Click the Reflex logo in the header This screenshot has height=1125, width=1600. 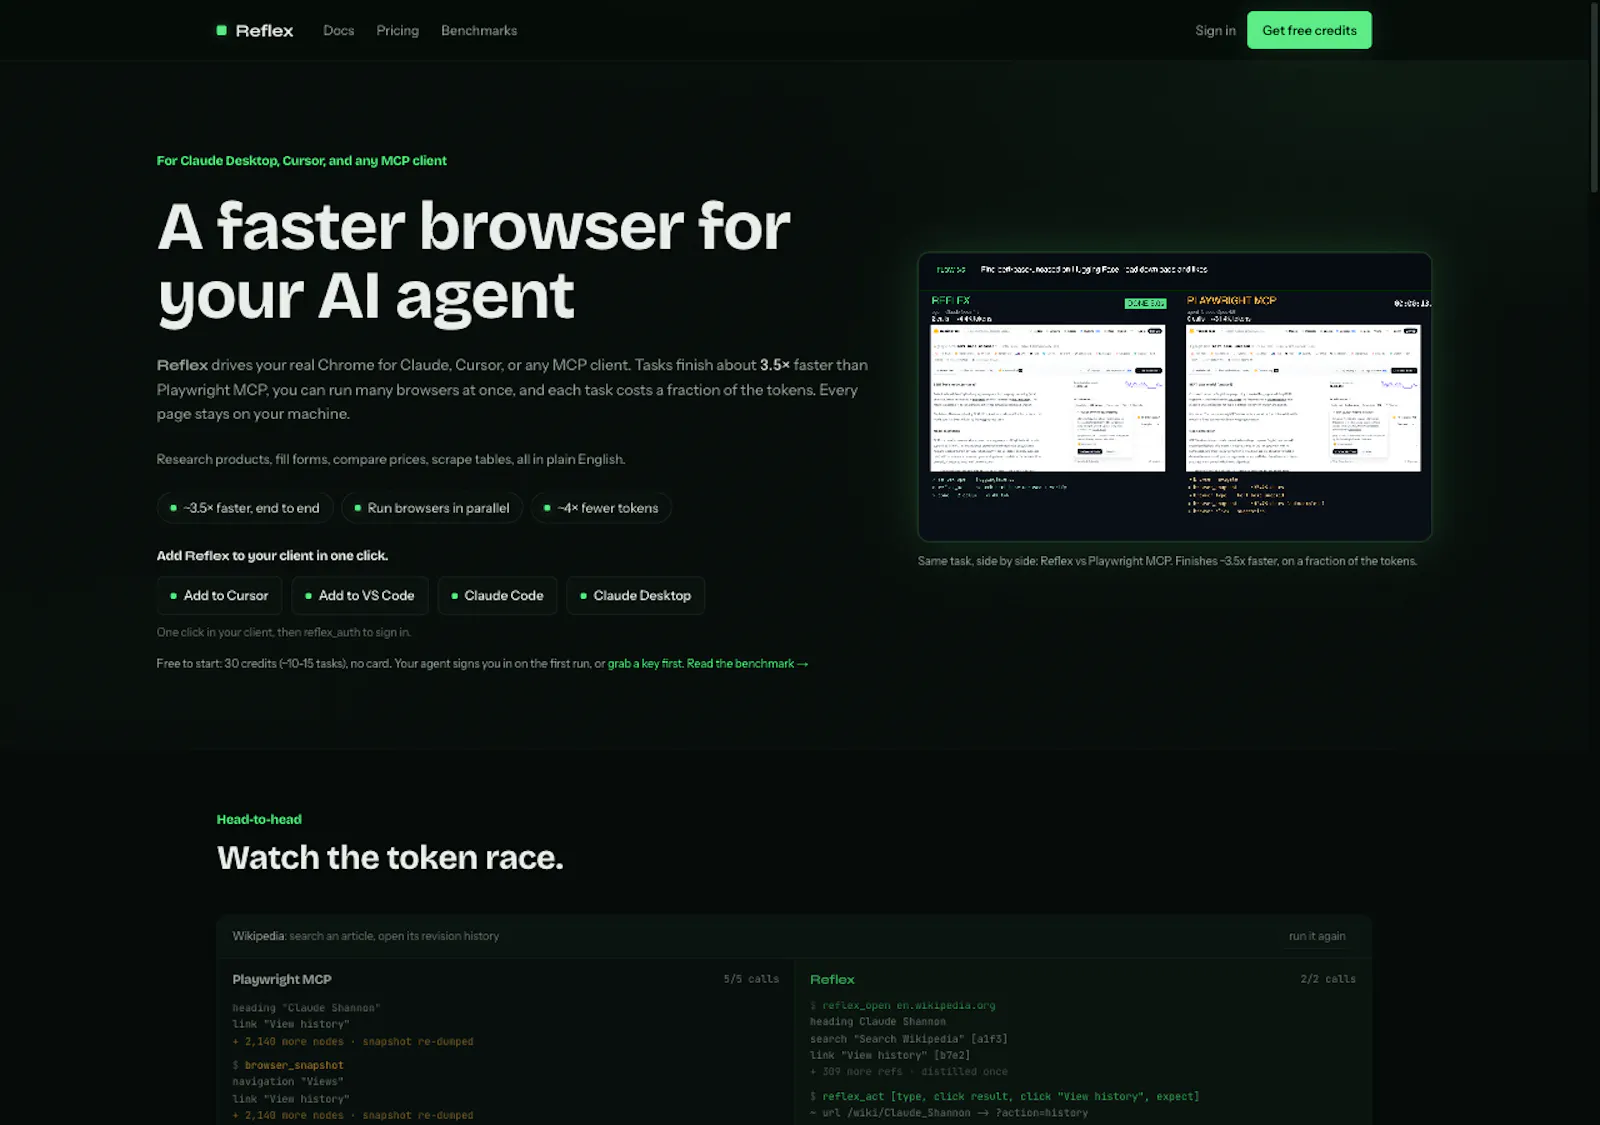(255, 31)
